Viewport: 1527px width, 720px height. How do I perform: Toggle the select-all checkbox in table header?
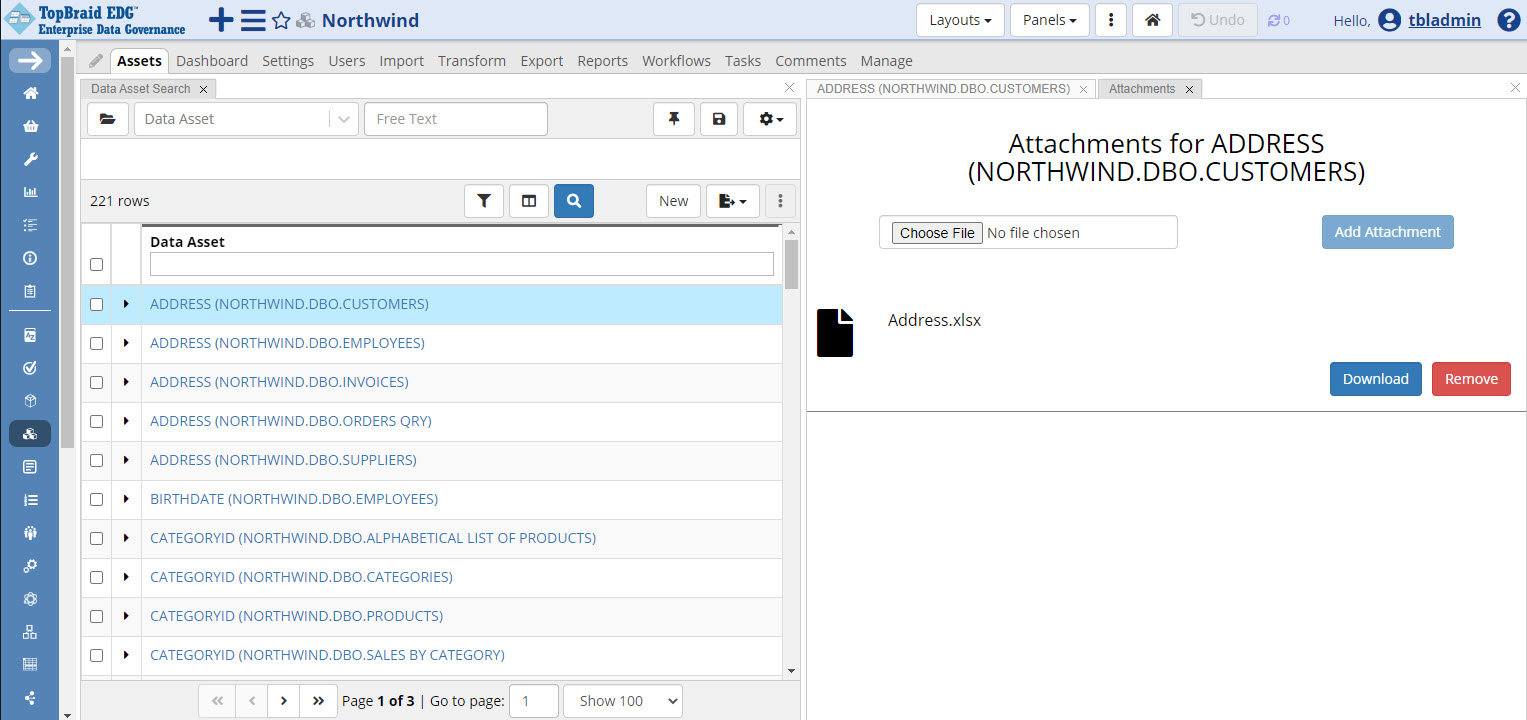97,265
